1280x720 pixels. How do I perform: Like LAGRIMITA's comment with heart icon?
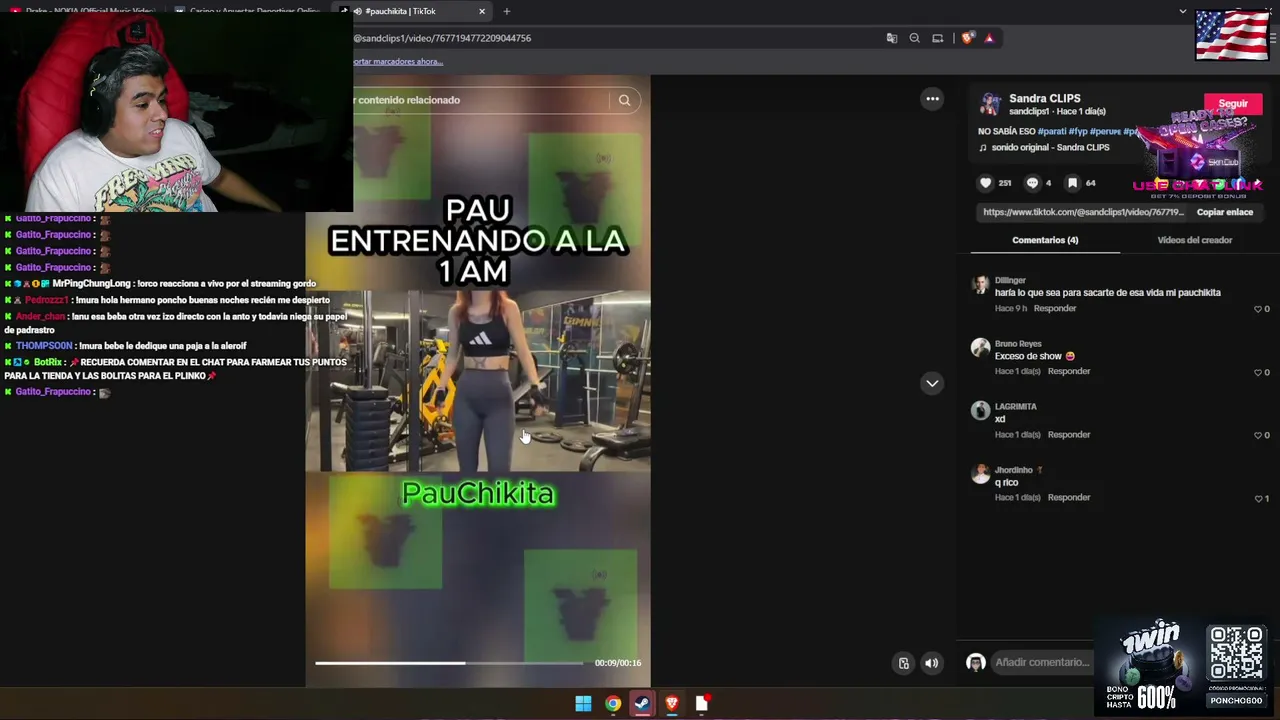coord(1258,435)
